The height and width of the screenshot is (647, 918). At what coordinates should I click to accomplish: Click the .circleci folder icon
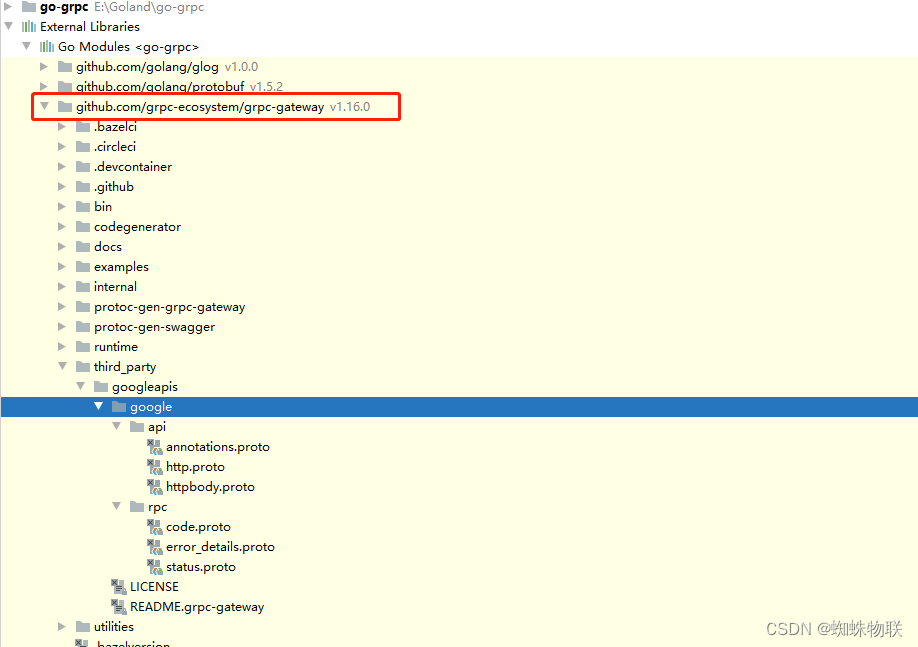tap(83, 146)
